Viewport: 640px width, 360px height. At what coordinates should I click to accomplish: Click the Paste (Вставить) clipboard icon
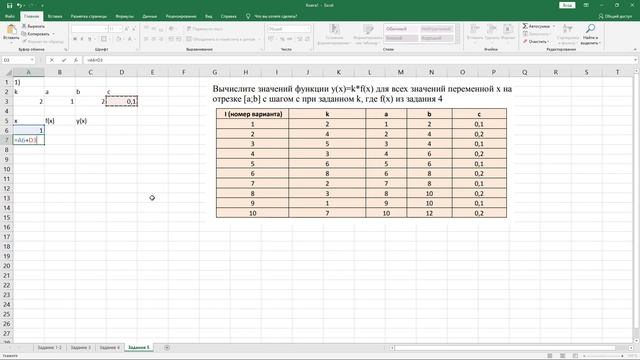(x=11, y=29)
